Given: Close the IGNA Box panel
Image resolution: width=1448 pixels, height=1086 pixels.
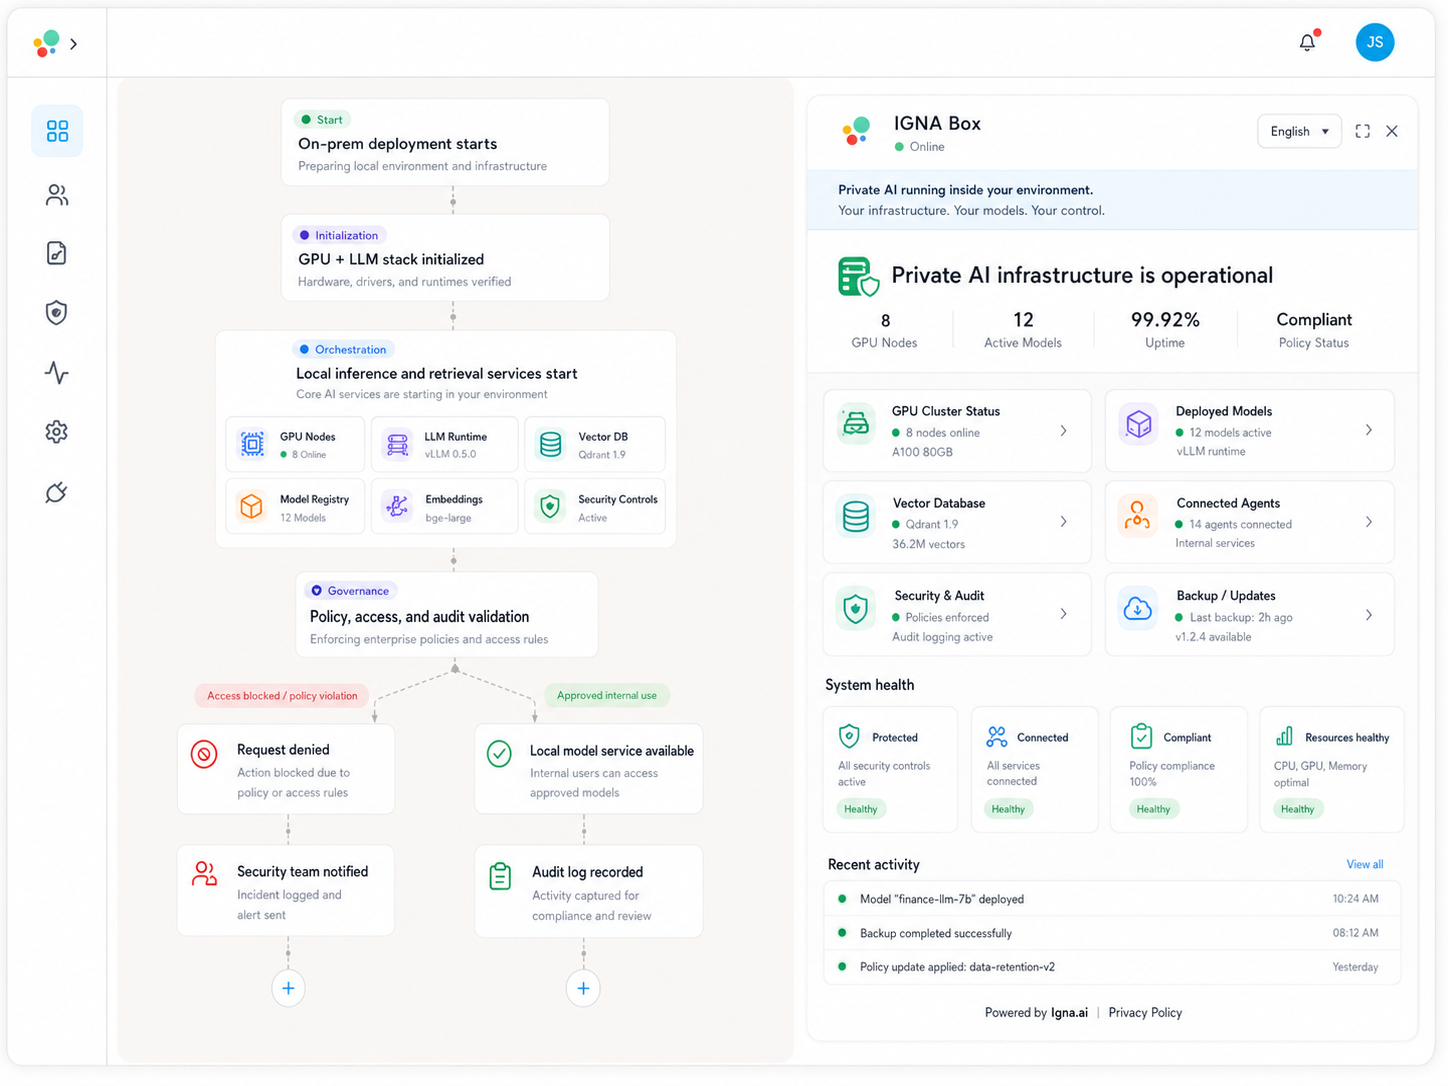Looking at the screenshot, I should point(1392,131).
